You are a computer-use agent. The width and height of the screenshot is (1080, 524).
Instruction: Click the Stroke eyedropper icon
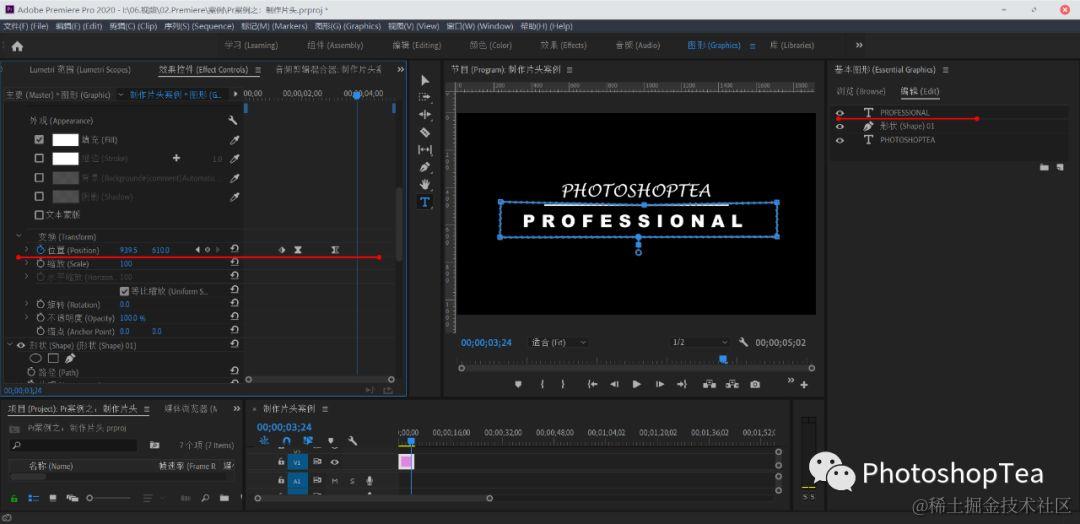[234, 159]
